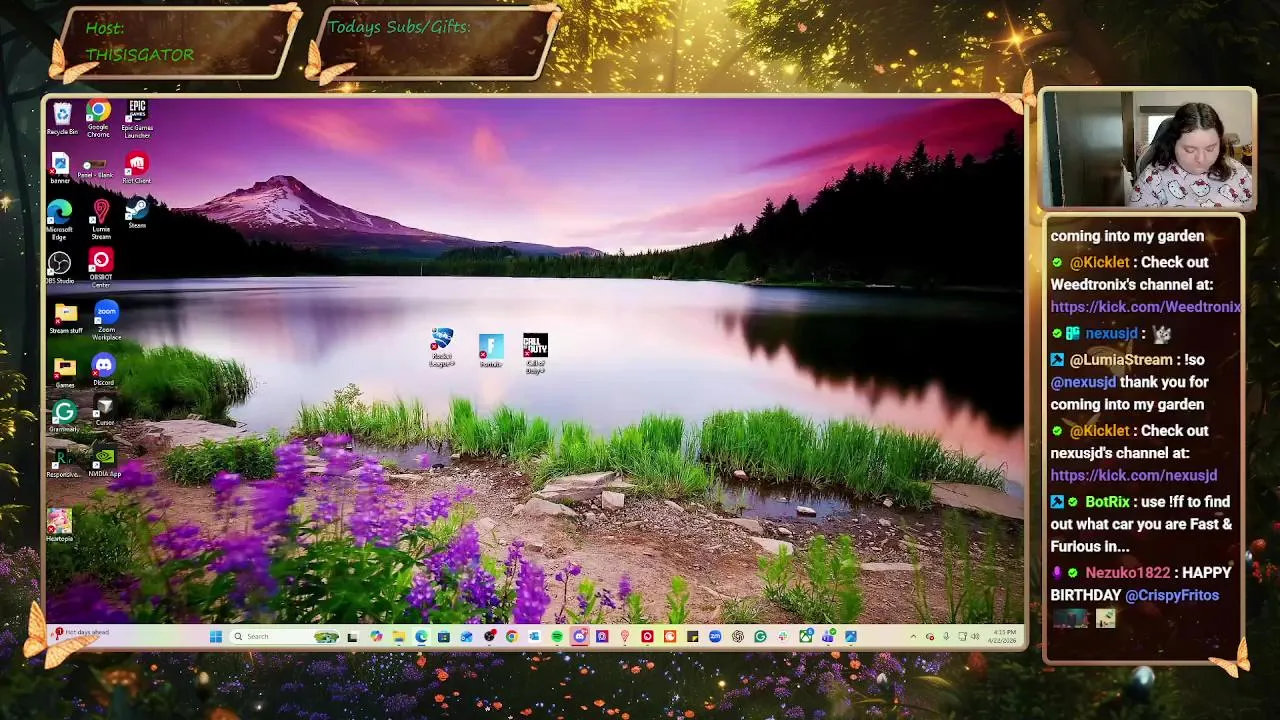Launch Zoom Workplace from the desktop

pos(106,321)
